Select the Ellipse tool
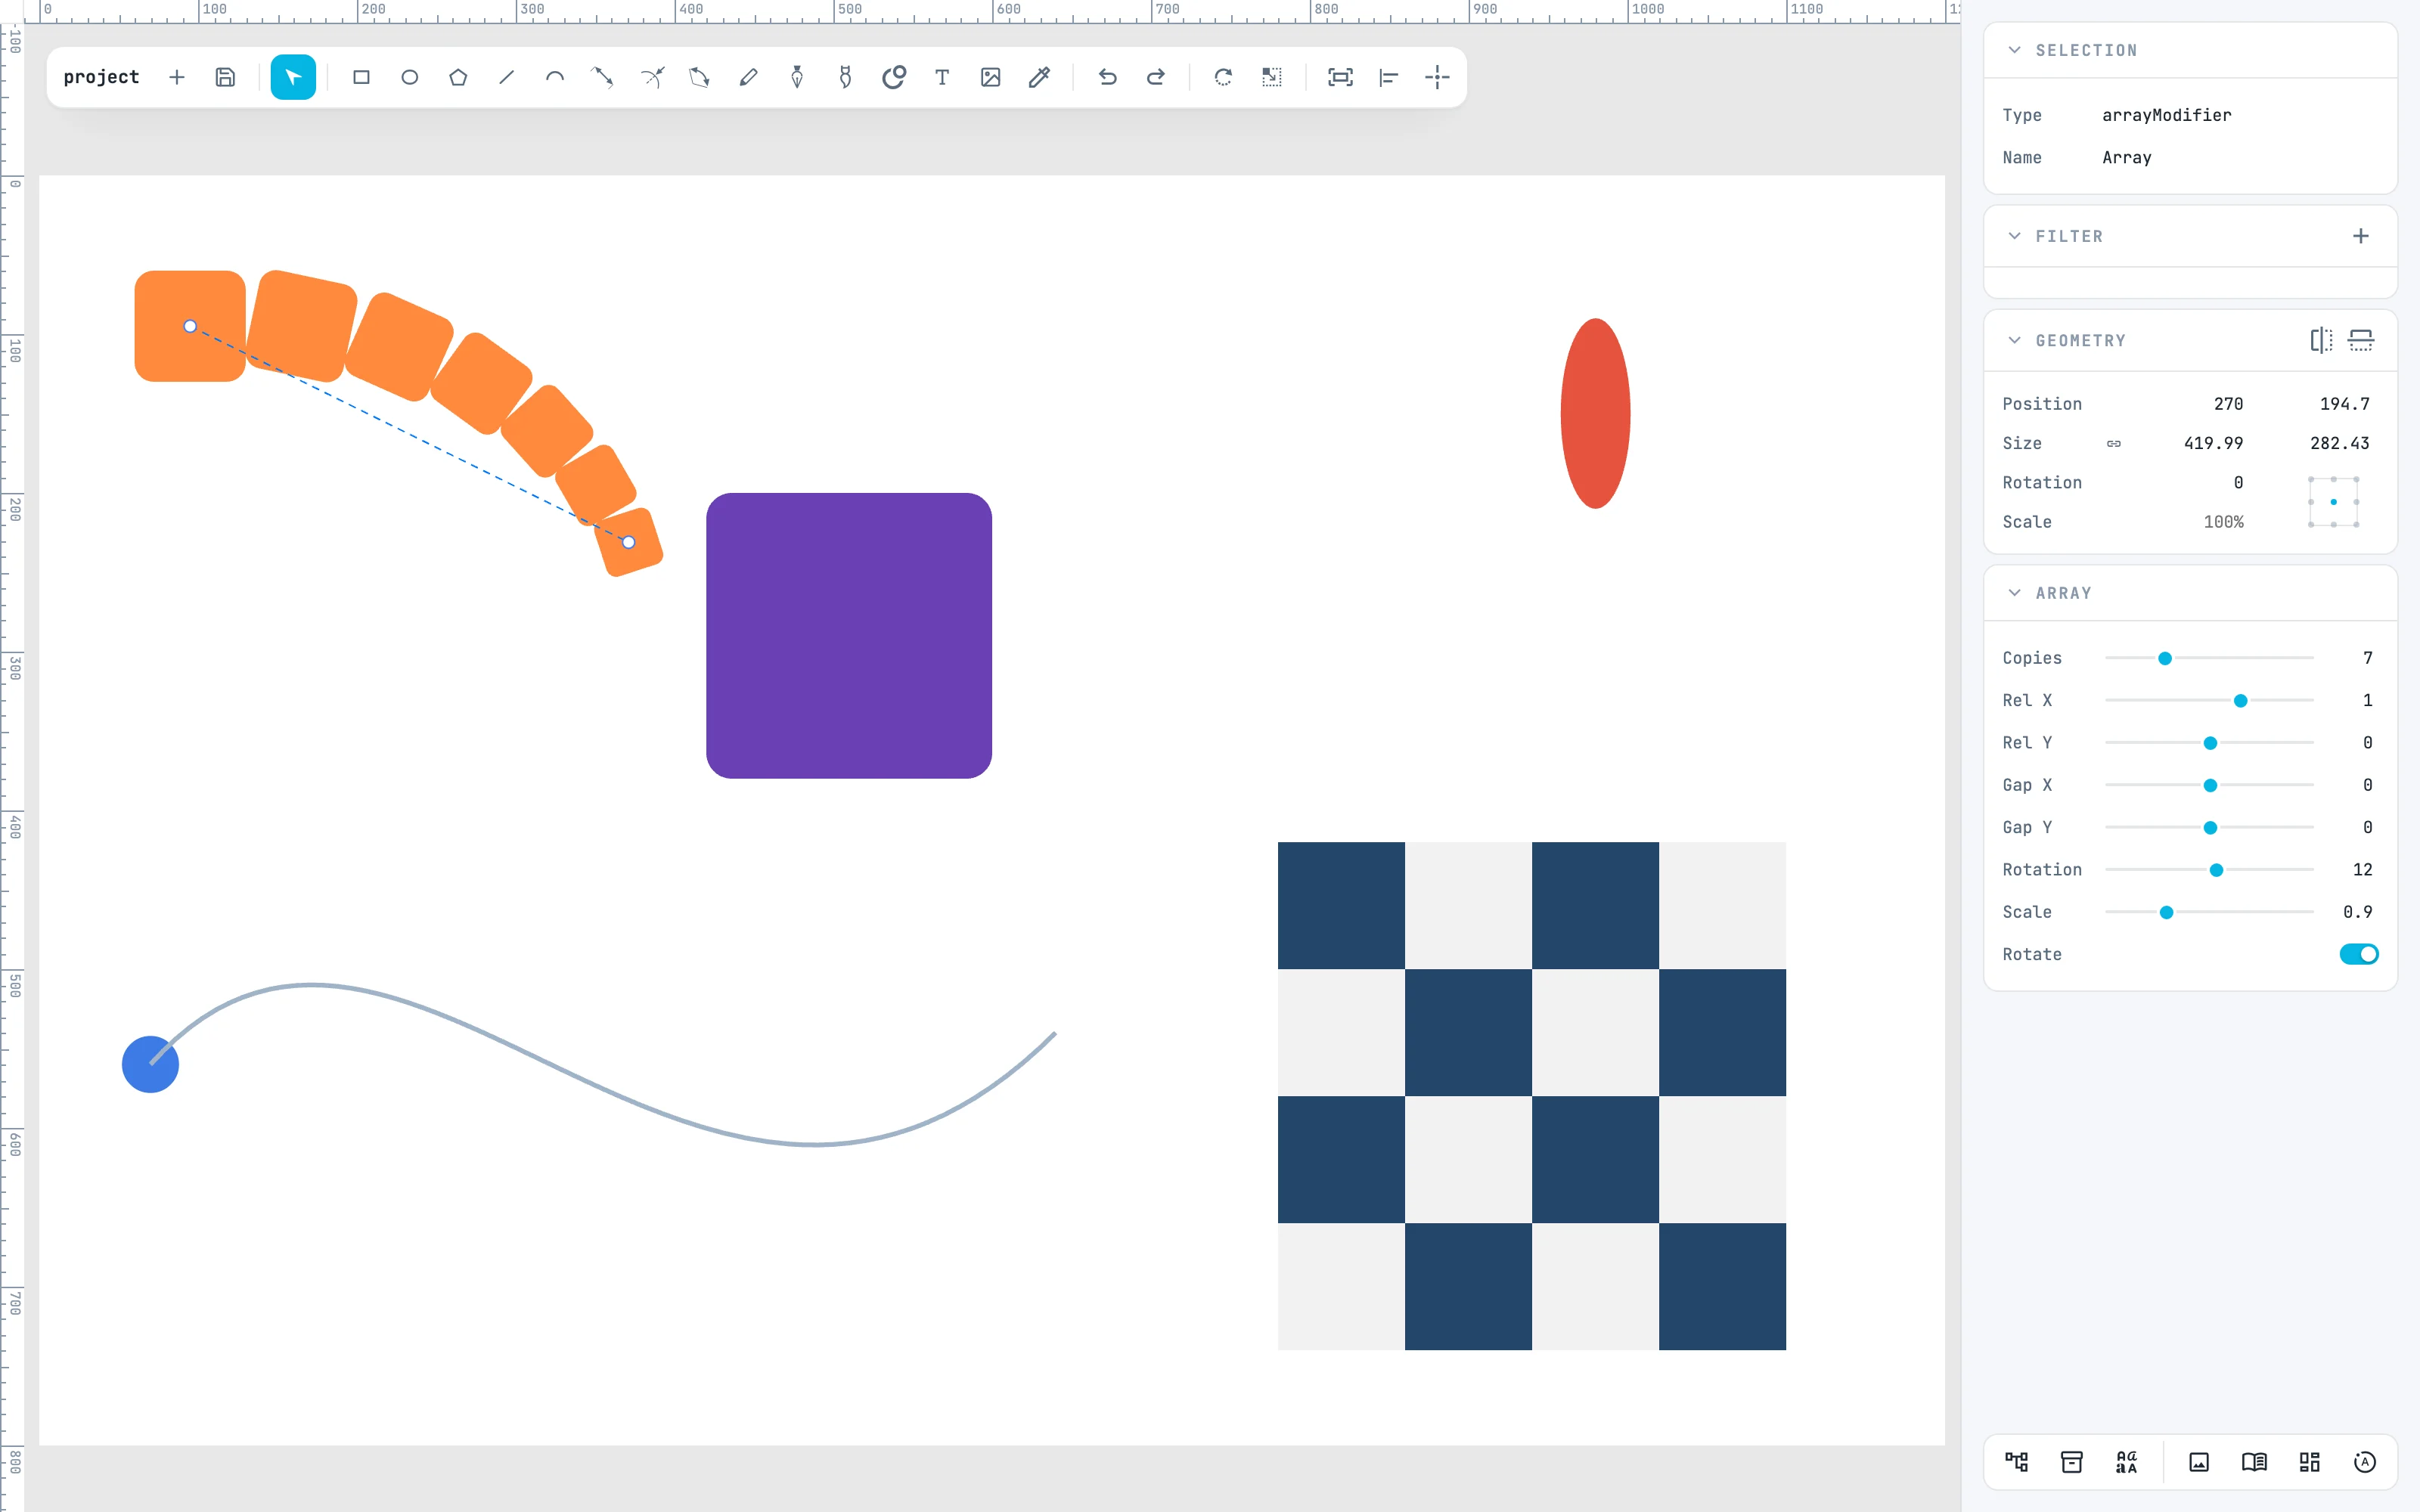 410,77
